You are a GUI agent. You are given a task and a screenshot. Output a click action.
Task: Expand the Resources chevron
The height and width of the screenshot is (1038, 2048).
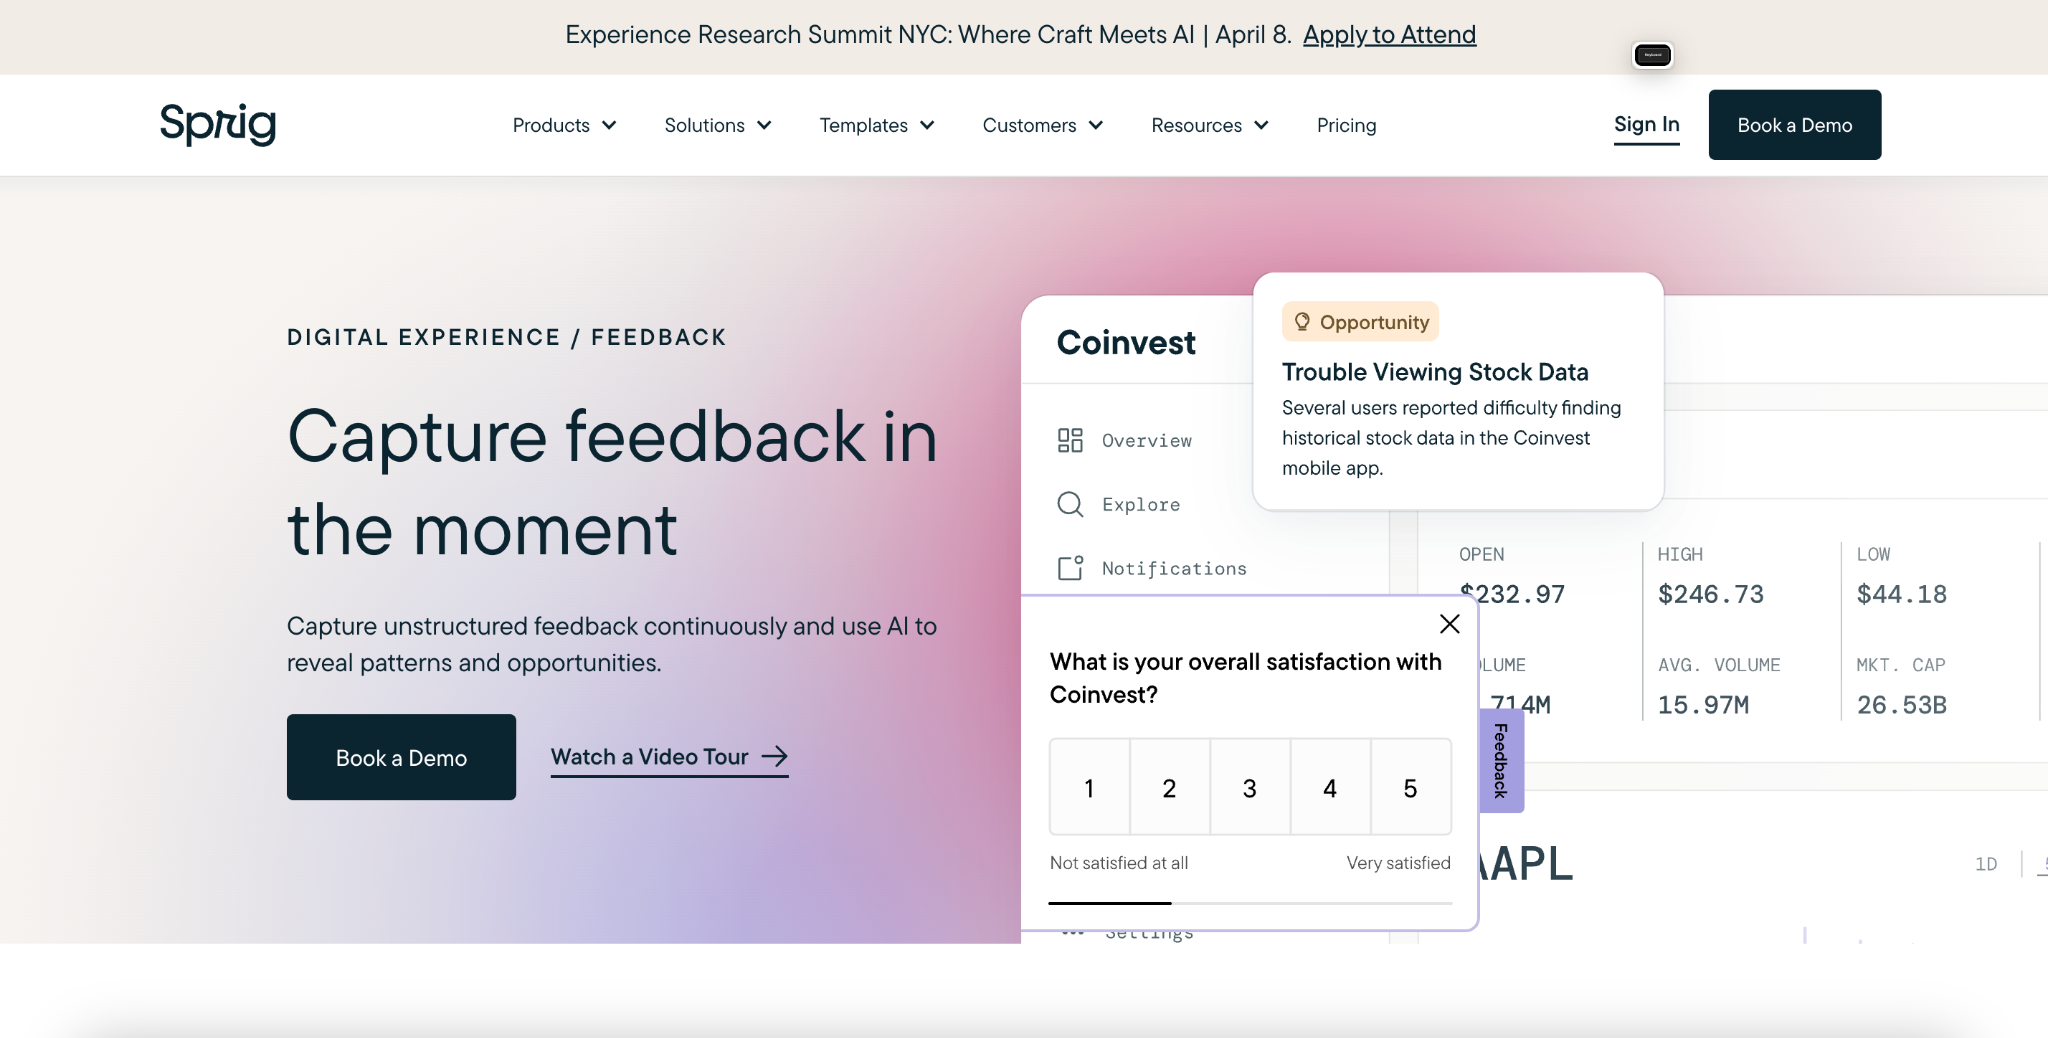point(1261,125)
